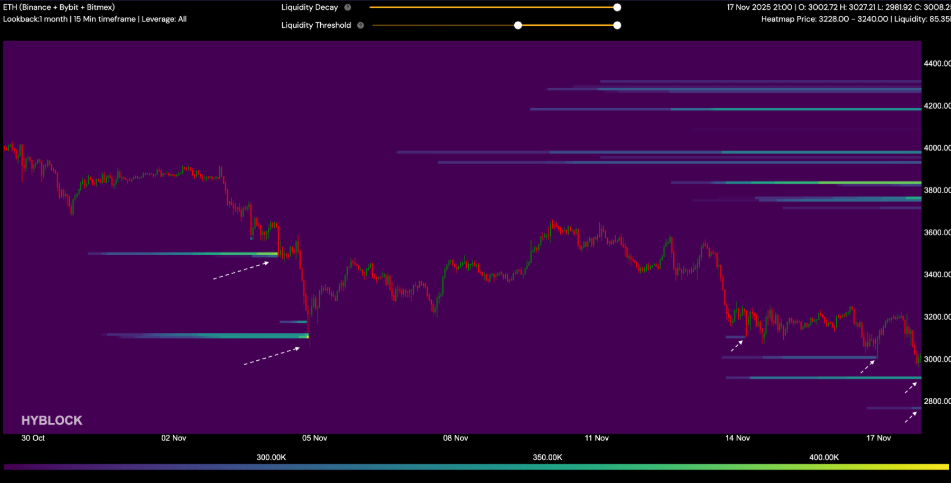This screenshot has height=483, width=951.
Task: Click the 05 Nov date on time axis
Action: [x=315, y=438]
